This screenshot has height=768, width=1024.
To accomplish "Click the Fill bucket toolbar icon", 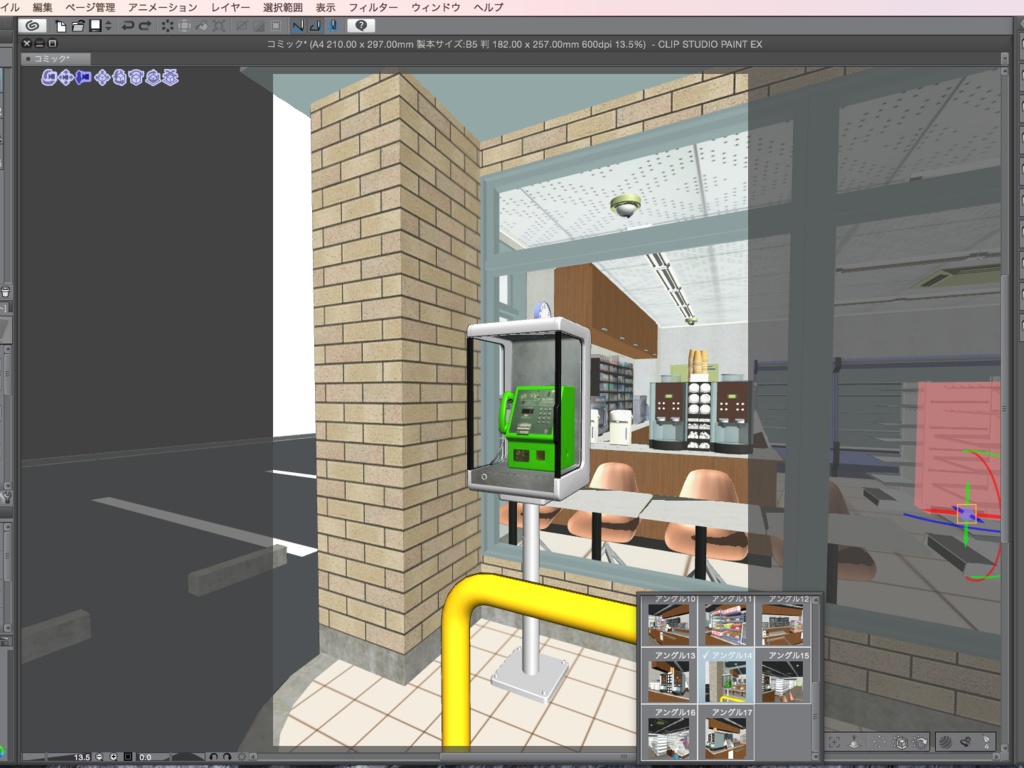I will [x=202, y=25].
